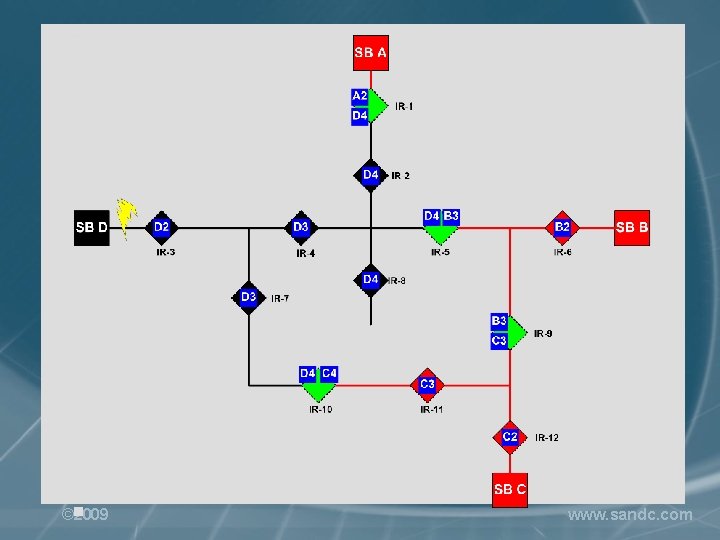Click the IR-7 text label

280,298
